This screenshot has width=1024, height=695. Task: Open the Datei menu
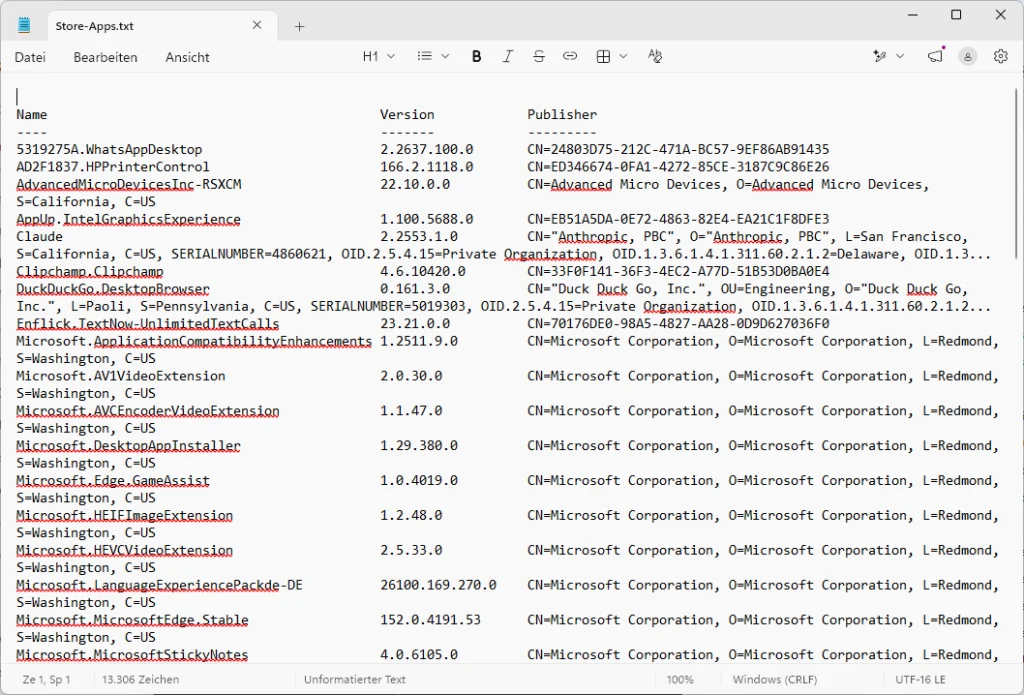pyautogui.click(x=30, y=57)
